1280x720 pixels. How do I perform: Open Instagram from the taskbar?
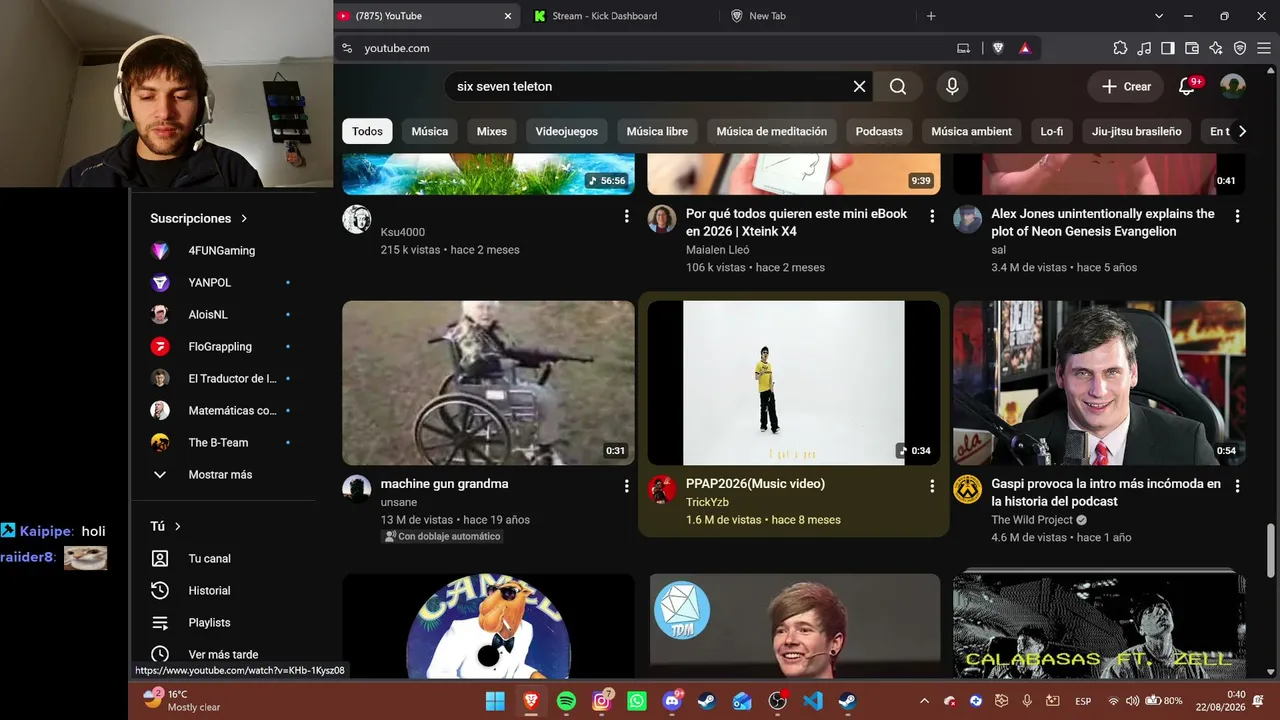pos(602,701)
